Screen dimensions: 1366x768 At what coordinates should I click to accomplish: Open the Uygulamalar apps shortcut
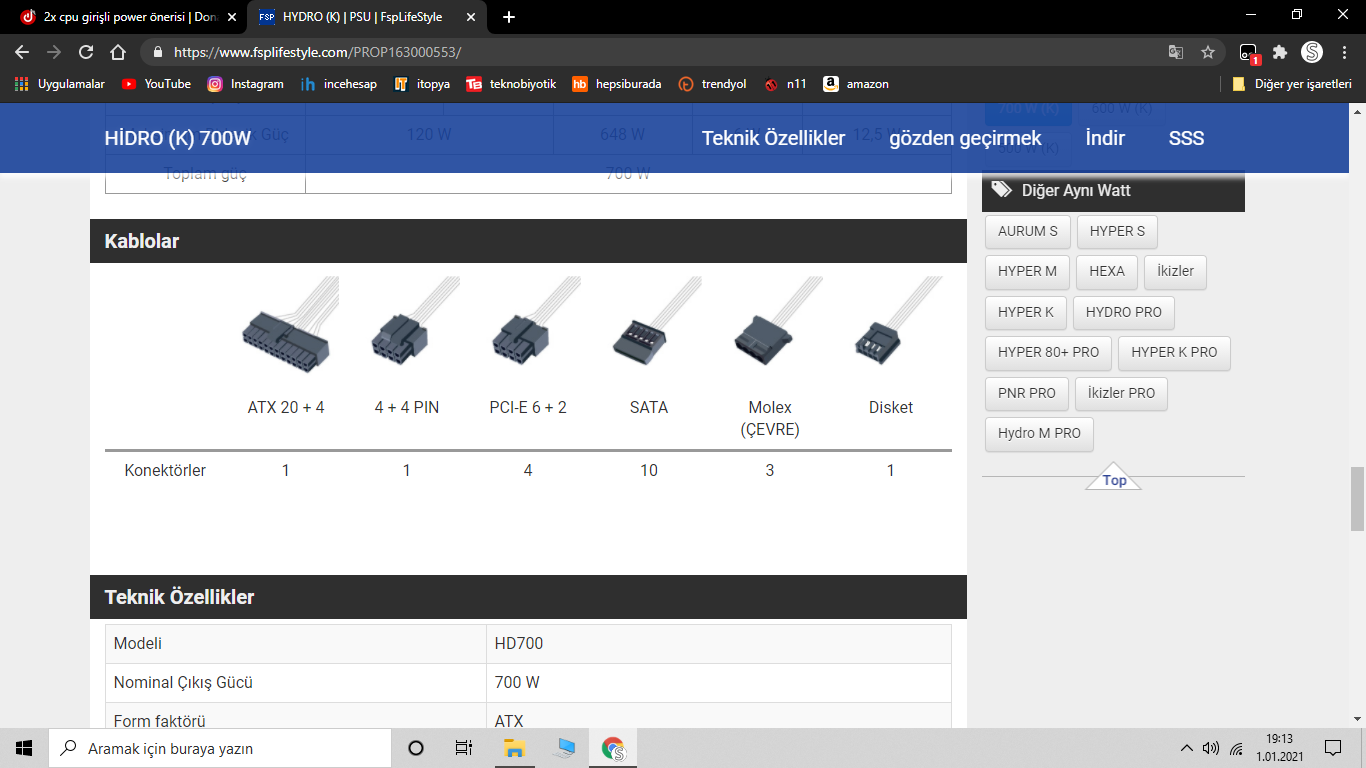point(60,84)
